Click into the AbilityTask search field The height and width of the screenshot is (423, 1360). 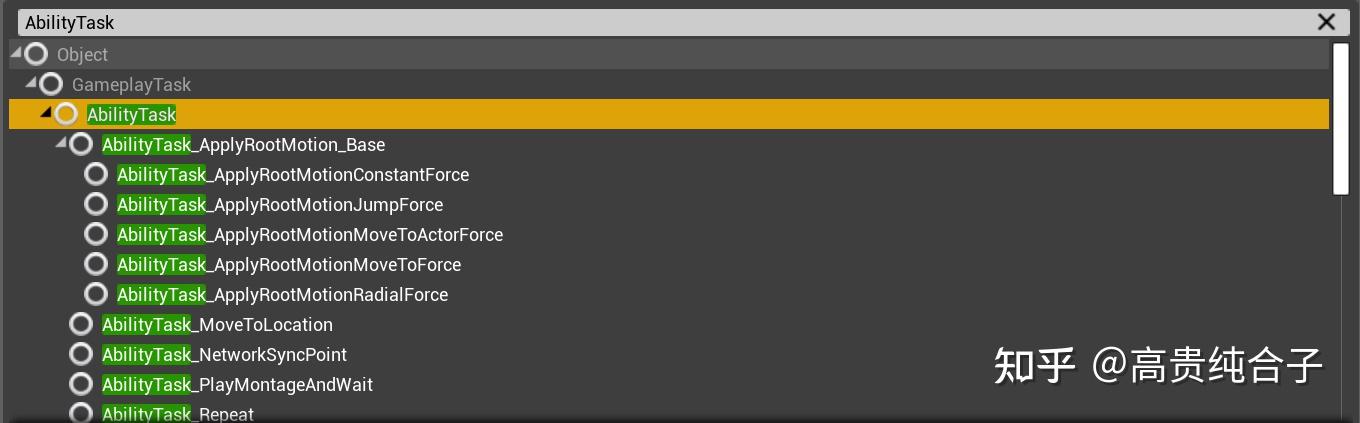click(600, 22)
